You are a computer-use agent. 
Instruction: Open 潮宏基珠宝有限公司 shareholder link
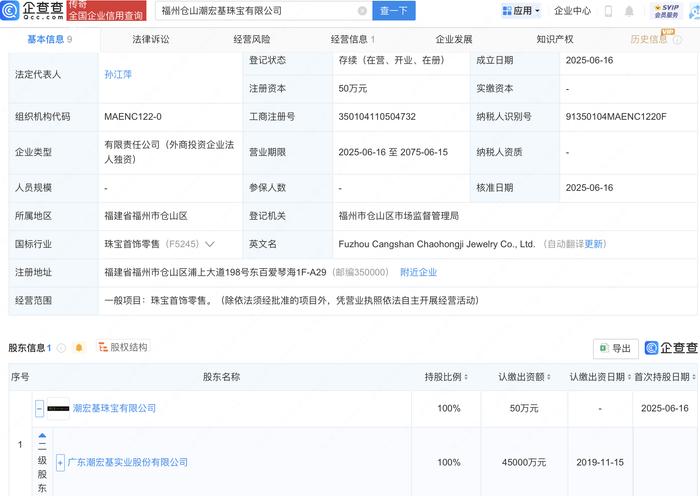[x=114, y=408]
